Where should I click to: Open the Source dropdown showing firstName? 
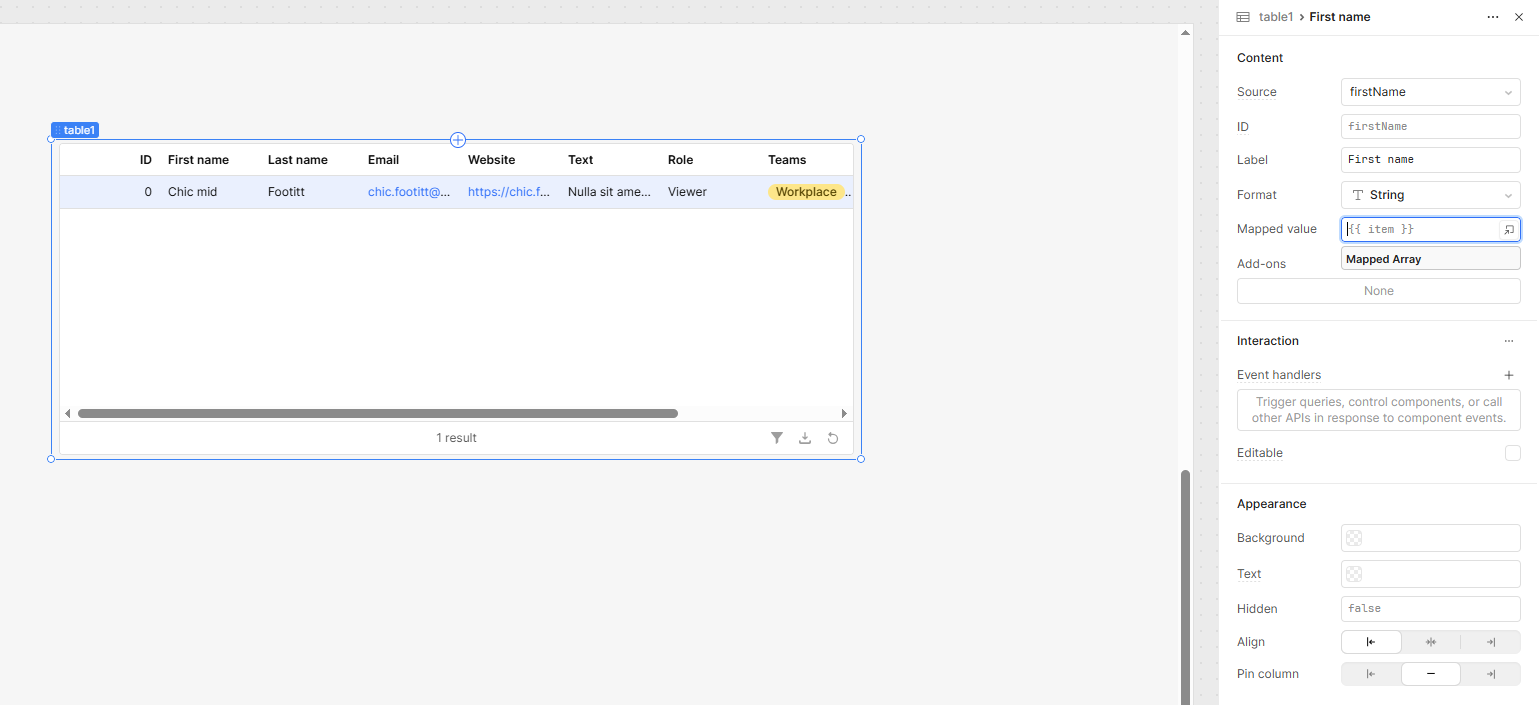1431,92
